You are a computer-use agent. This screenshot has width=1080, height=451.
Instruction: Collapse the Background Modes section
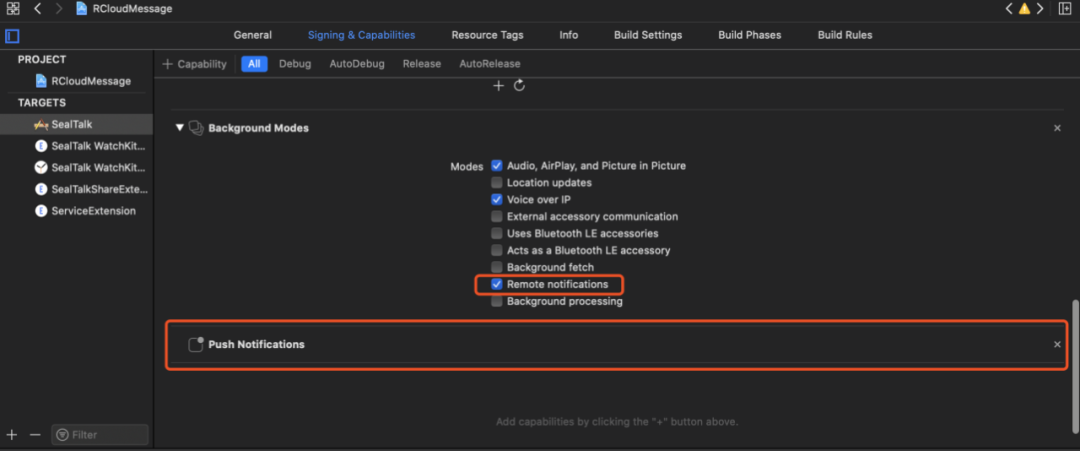[180, 128]
